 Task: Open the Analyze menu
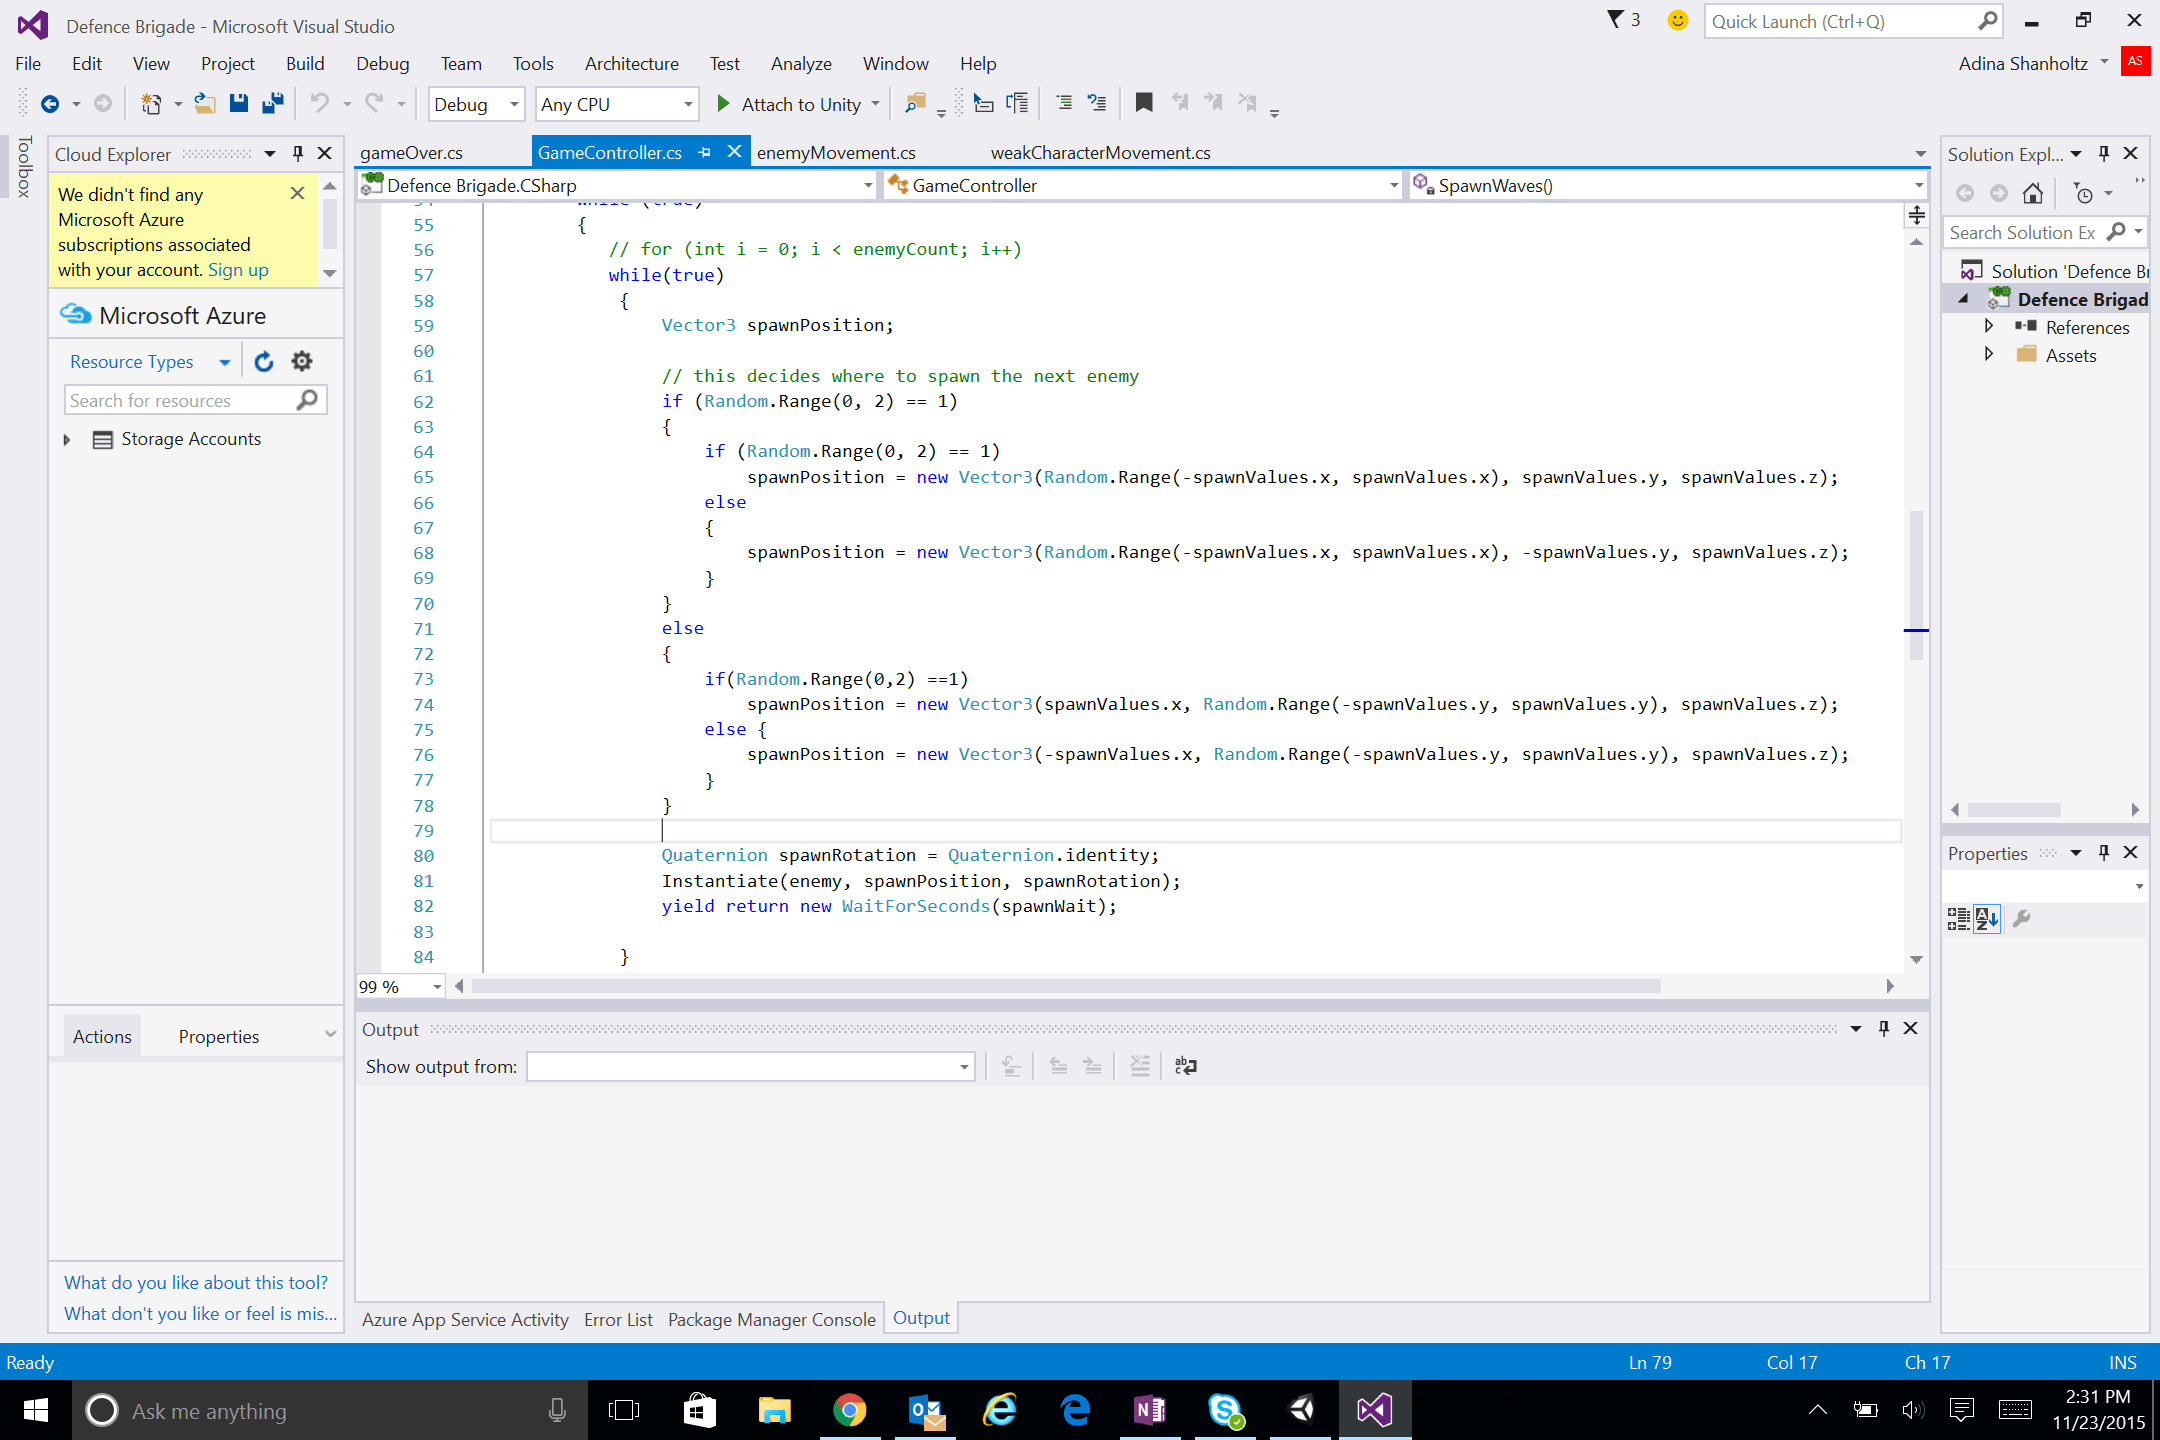point(801,63)
